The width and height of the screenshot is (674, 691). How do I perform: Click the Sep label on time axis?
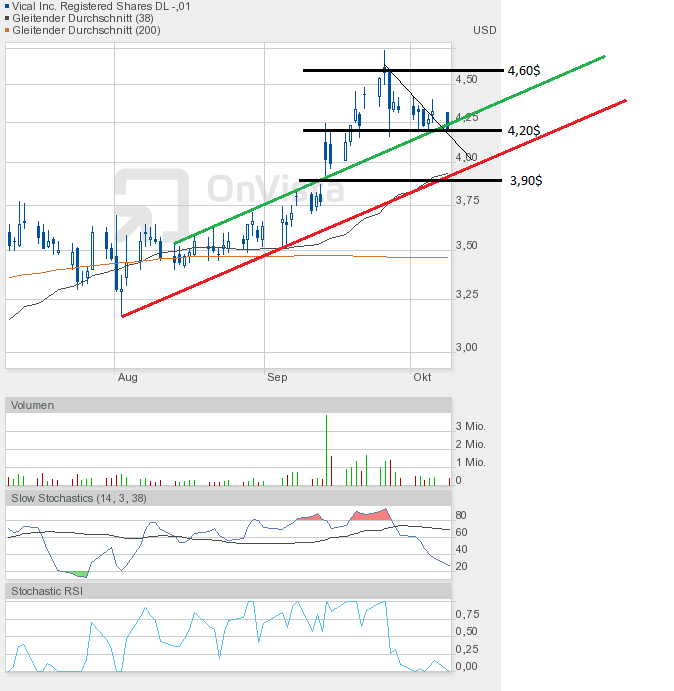(x=277, y=377)
